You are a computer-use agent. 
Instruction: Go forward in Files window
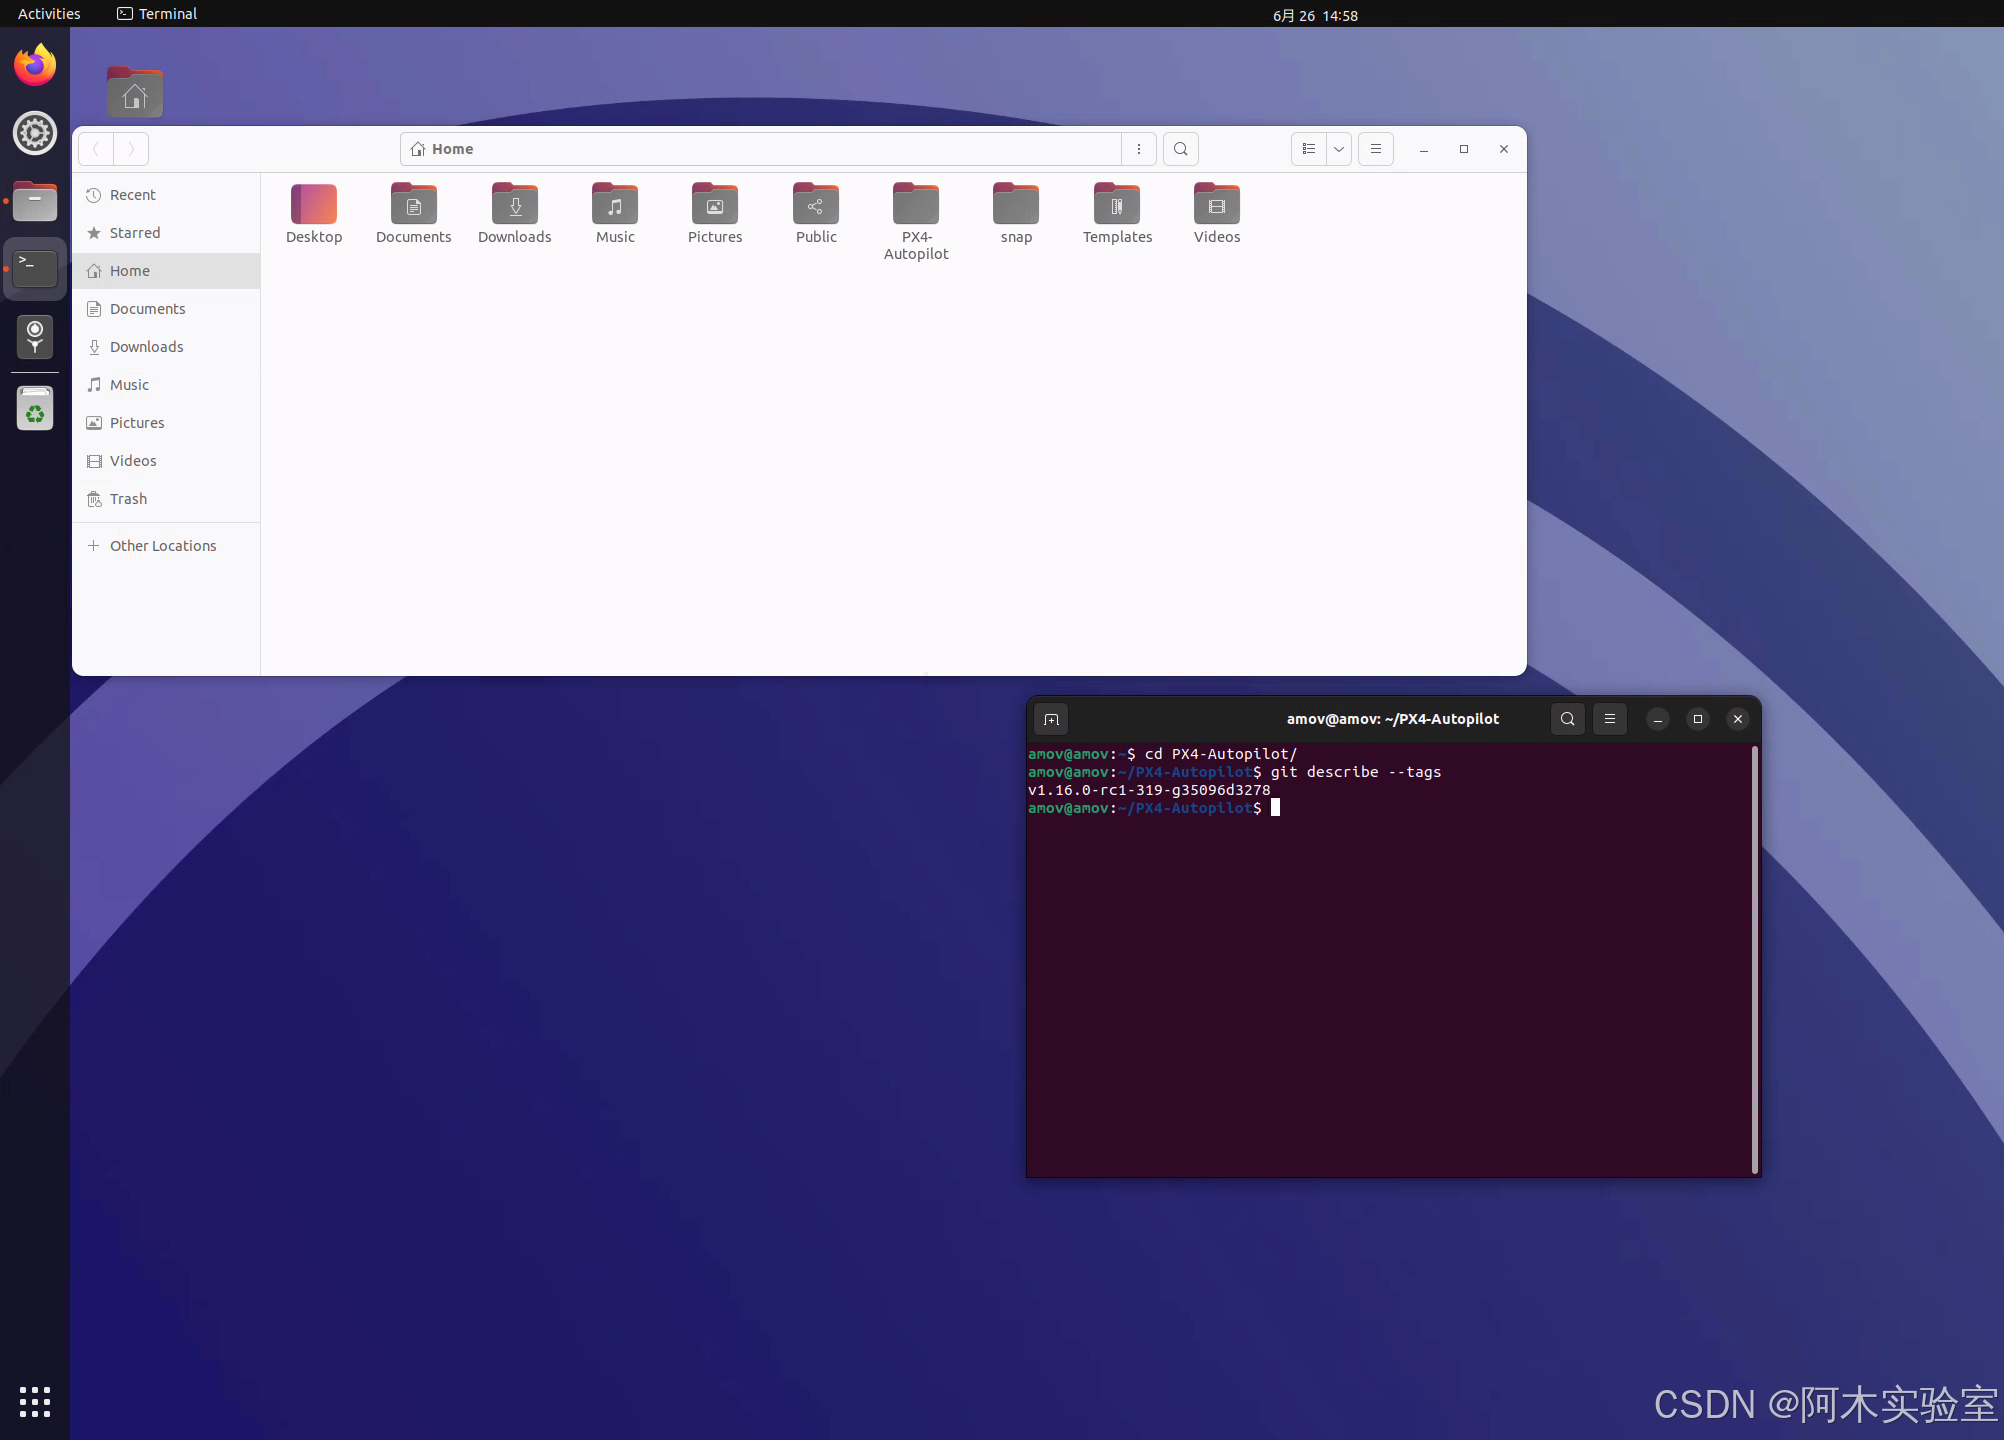131,149
